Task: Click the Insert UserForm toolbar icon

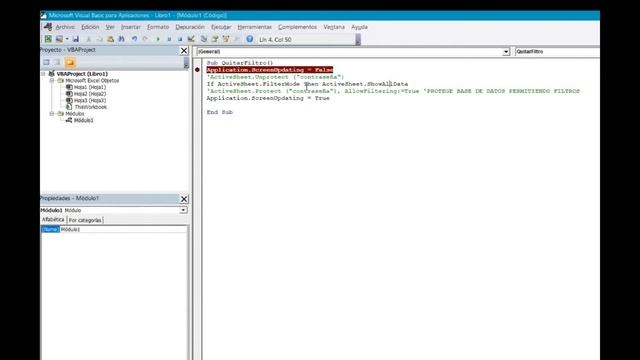Action: point(59,39)
